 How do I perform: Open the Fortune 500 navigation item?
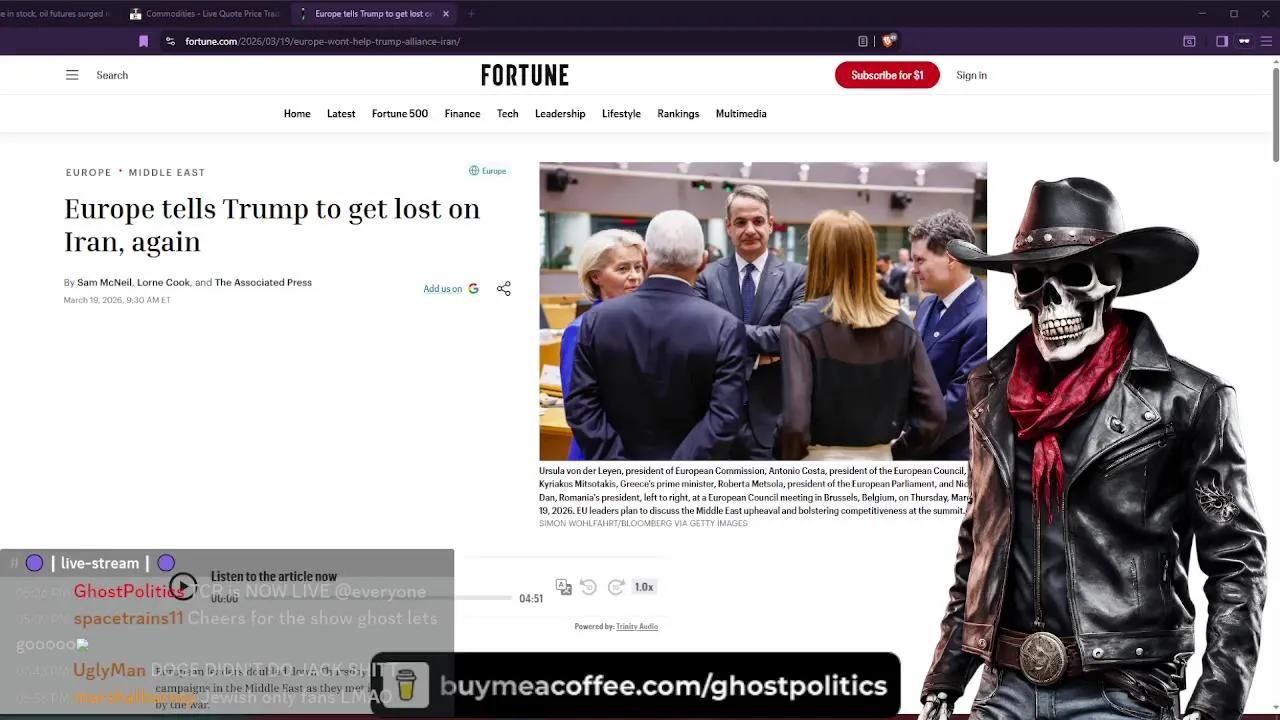(400, 114)
